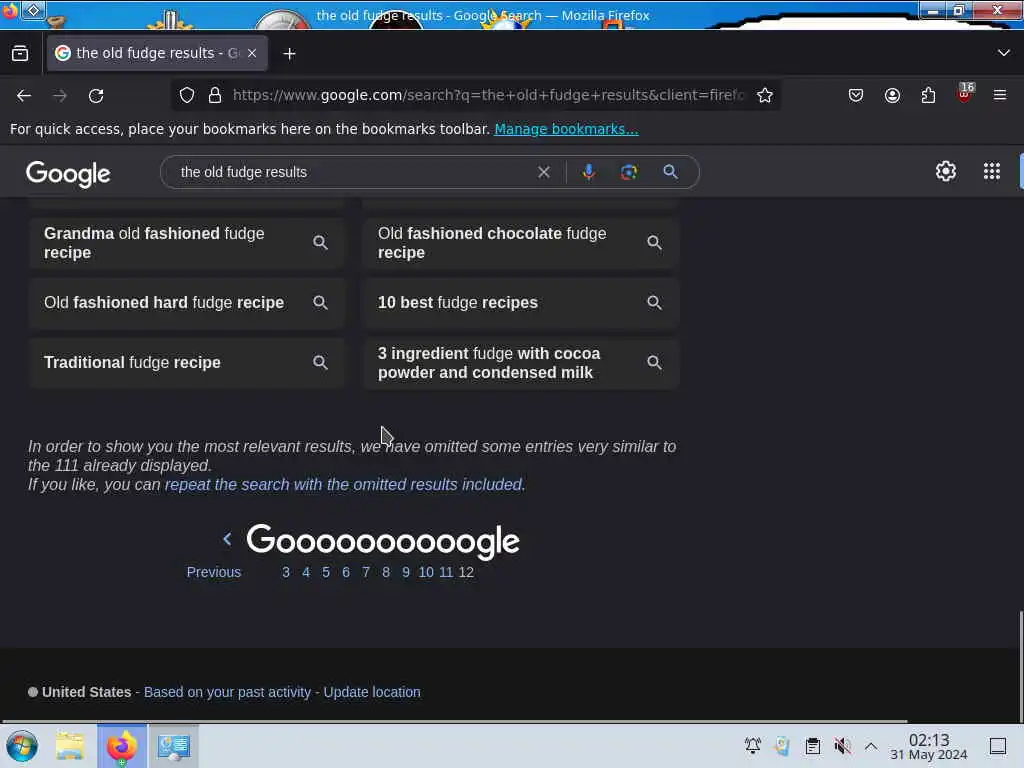Open the clipboard tray icon
Viewport: 1024px width, 768px height.
pyautogui.click(x=812, y=746)
